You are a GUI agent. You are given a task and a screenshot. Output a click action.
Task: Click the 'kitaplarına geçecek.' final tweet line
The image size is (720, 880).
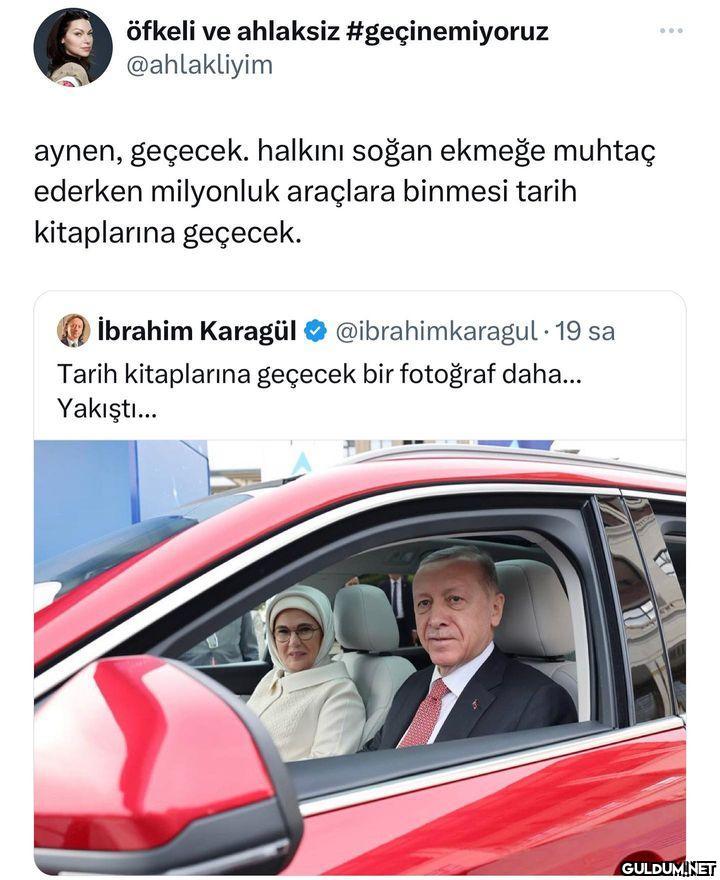click(x=168, y=233)
